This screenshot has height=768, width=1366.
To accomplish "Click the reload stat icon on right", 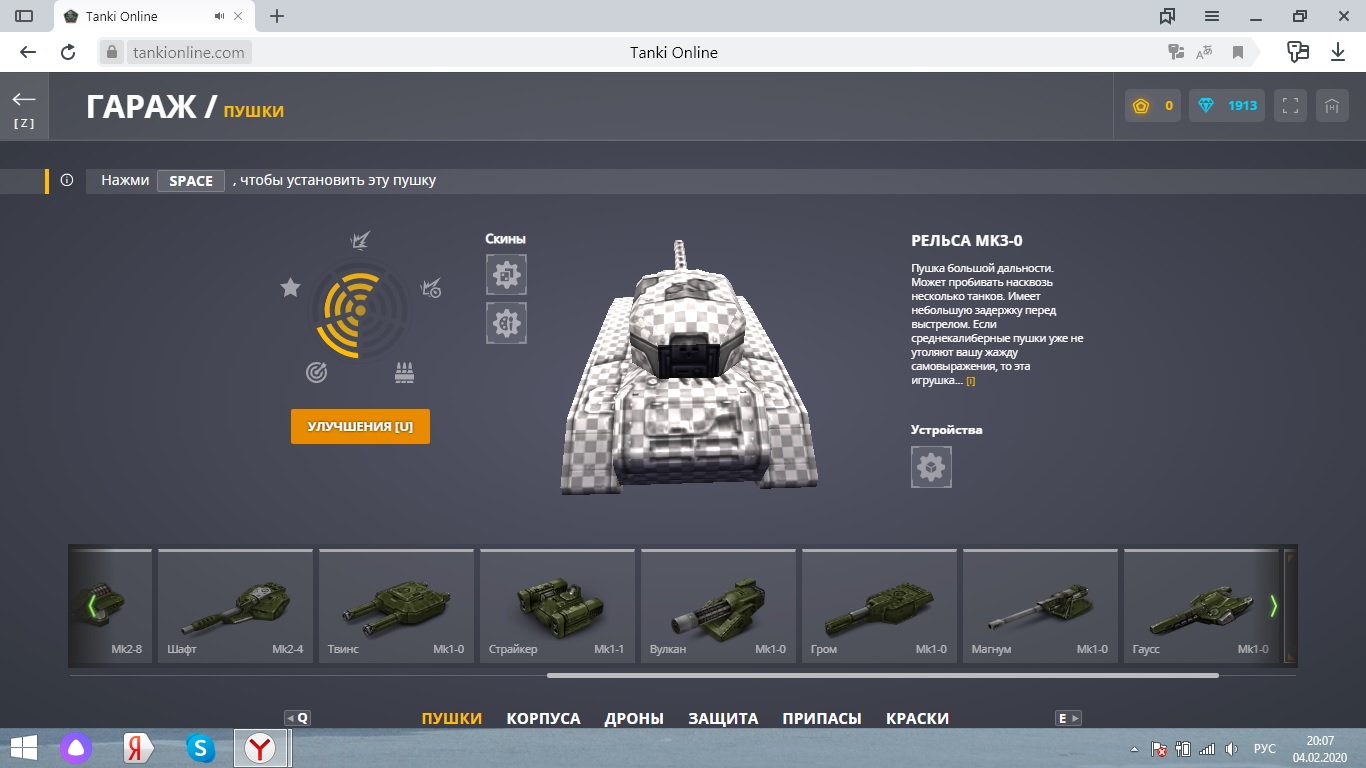I will click(x=431, y=288).
